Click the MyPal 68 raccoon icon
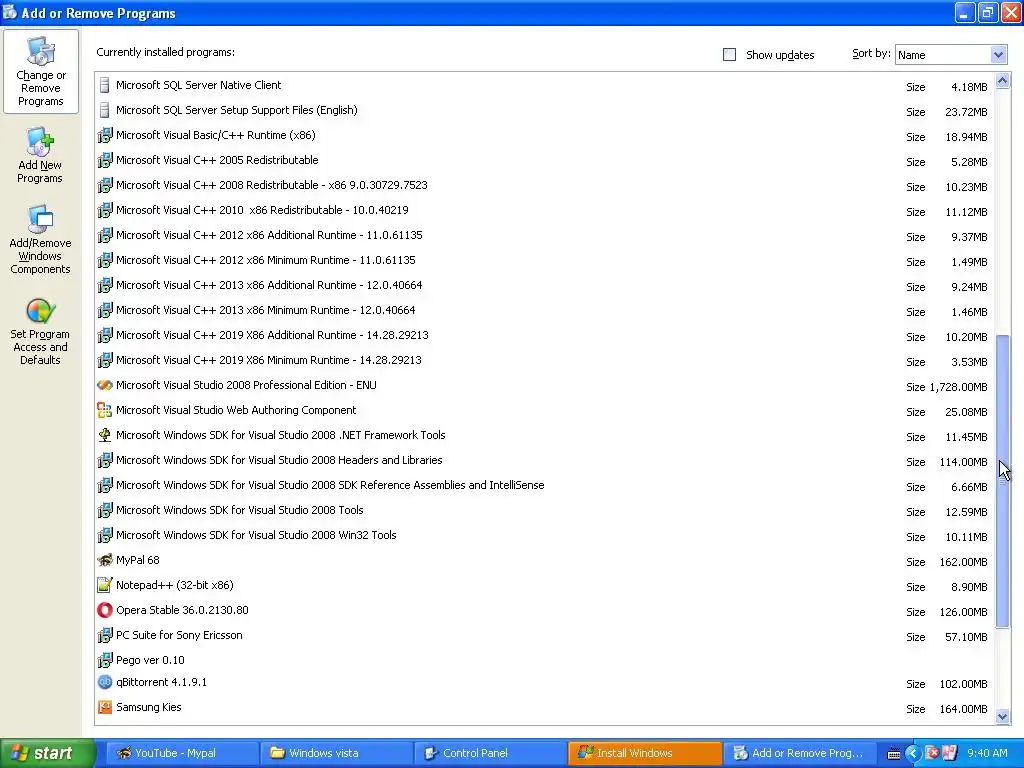1024x768 pixels. 104,560
